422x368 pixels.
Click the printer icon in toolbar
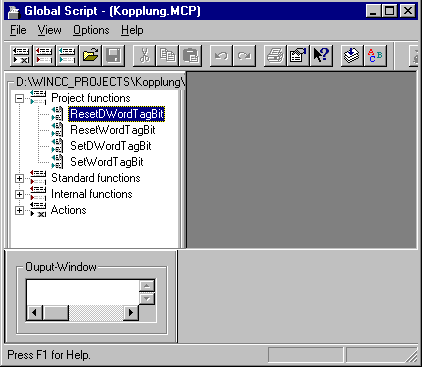[275, 55]
